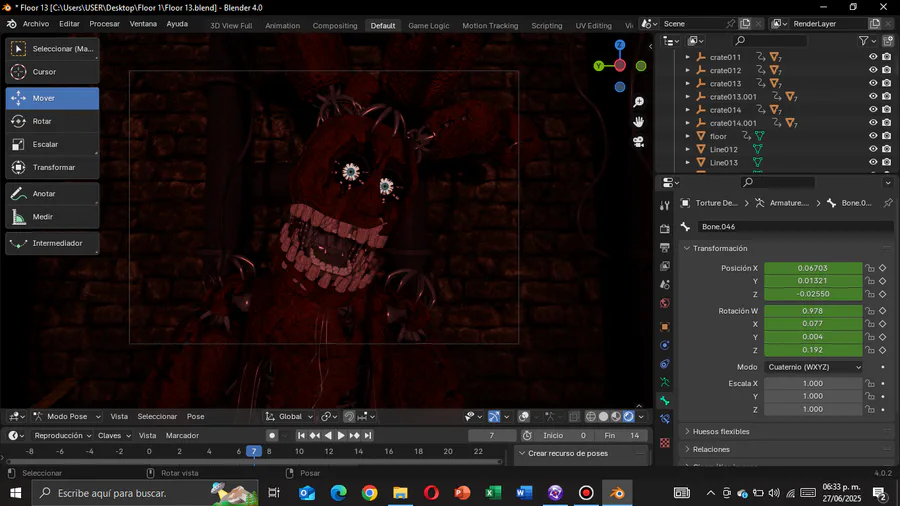This screenshot has width=900, height=506.
Task: Pick the Anotar annotation tool
Action: point(52,193)
